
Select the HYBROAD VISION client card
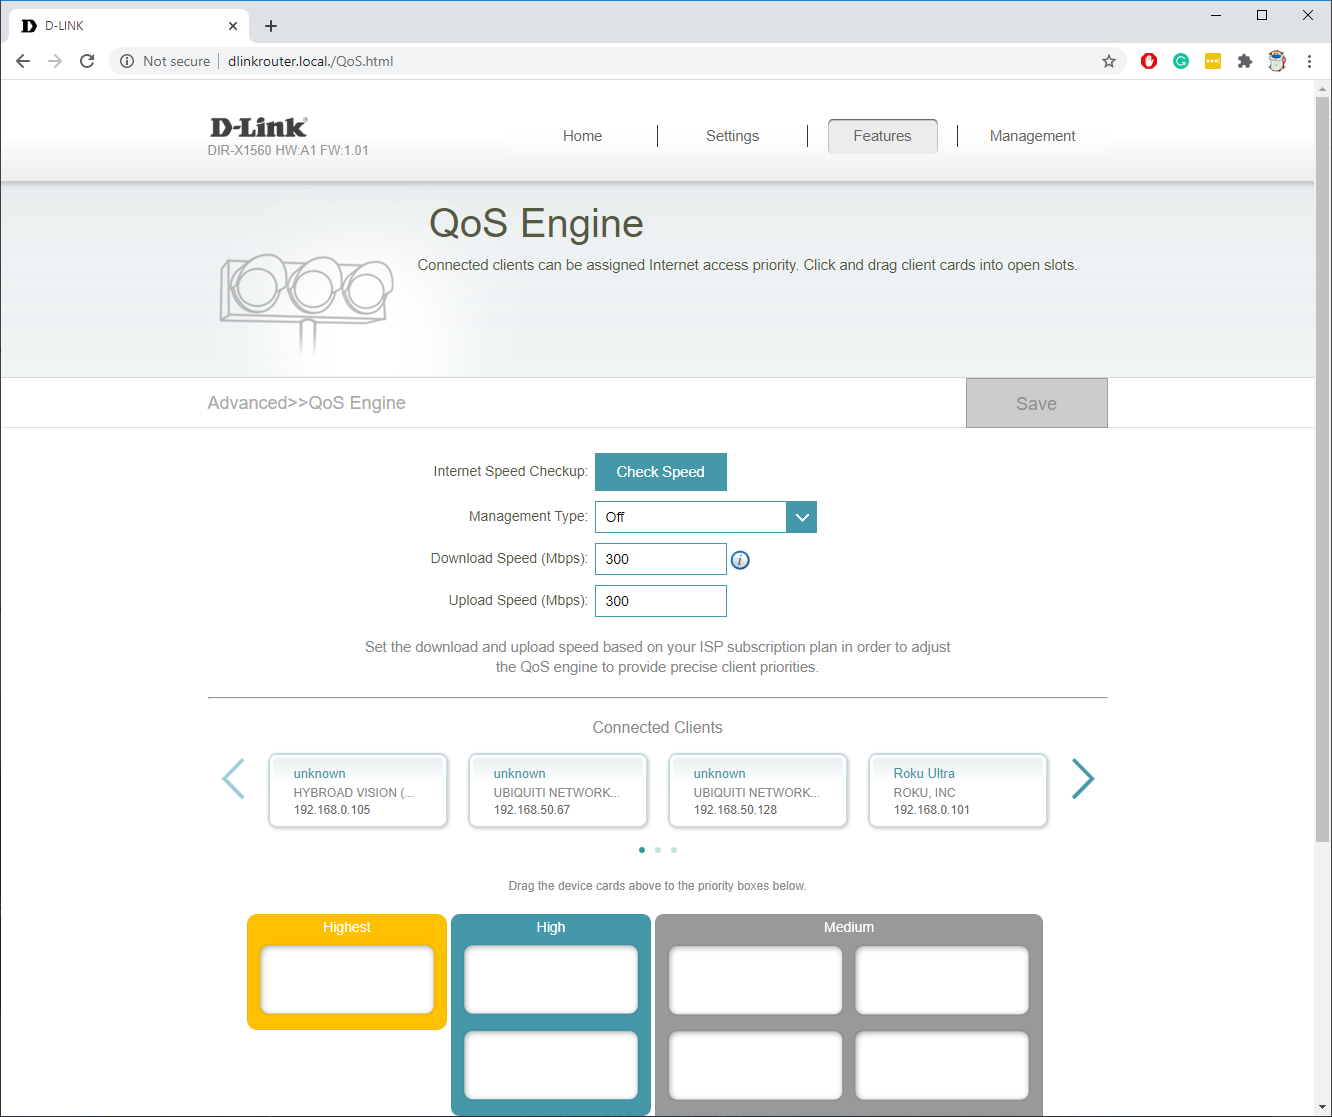[x=358, y=791]
